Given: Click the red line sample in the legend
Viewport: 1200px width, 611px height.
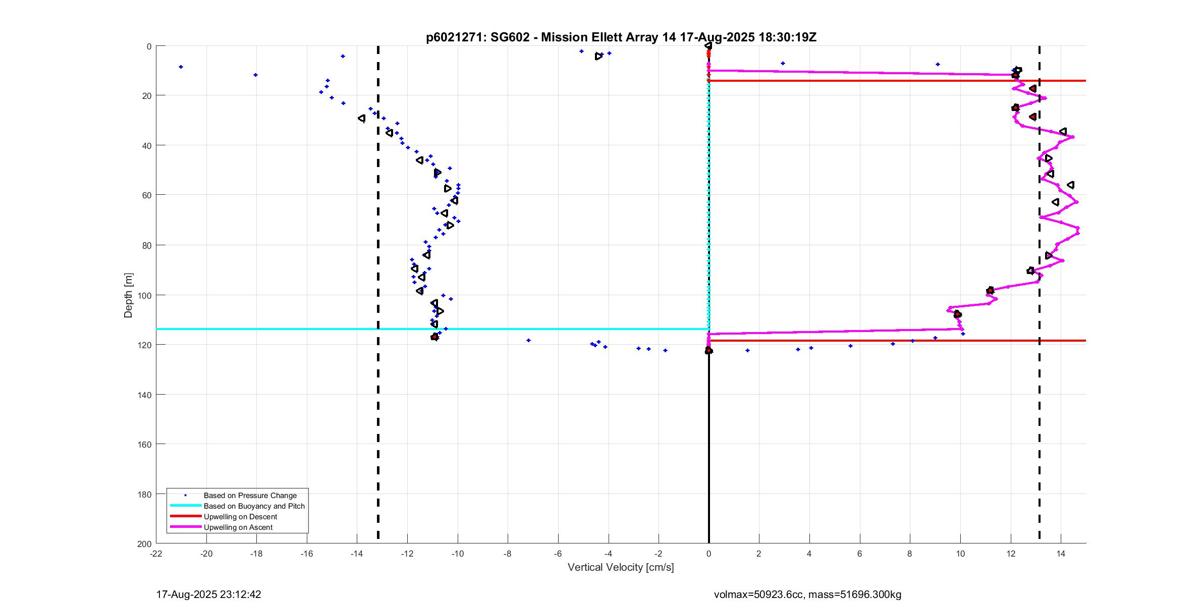Looking at the screenshot, I should (x=185, y=516).
